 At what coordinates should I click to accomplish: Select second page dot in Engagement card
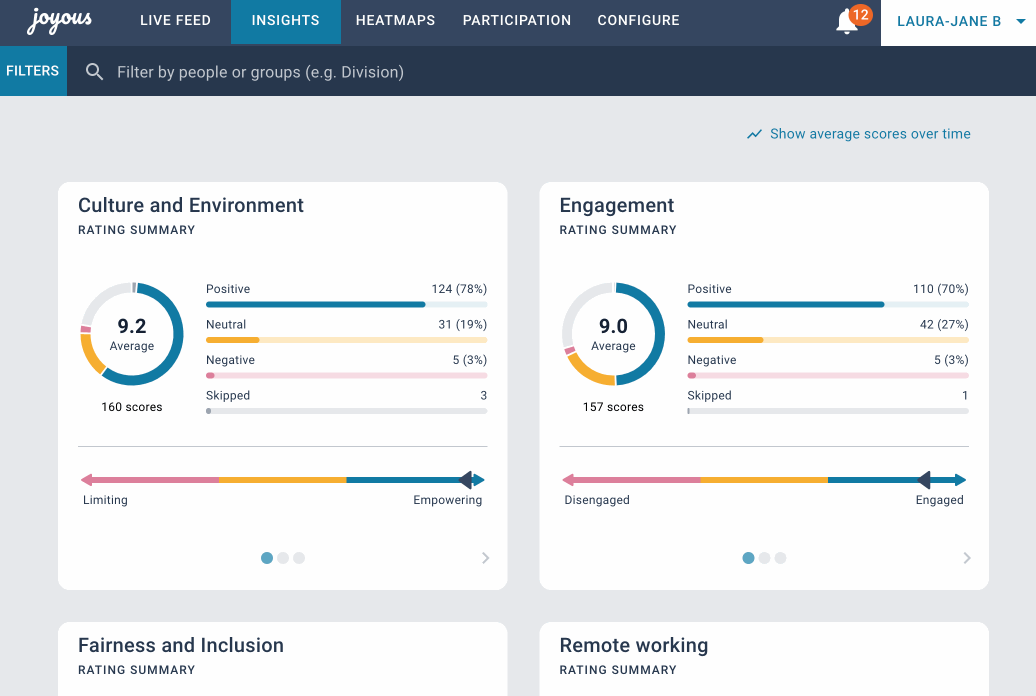coord(764,558)
